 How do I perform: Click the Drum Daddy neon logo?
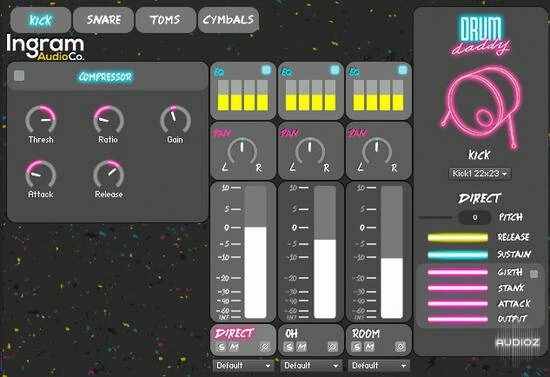(481, 36)
